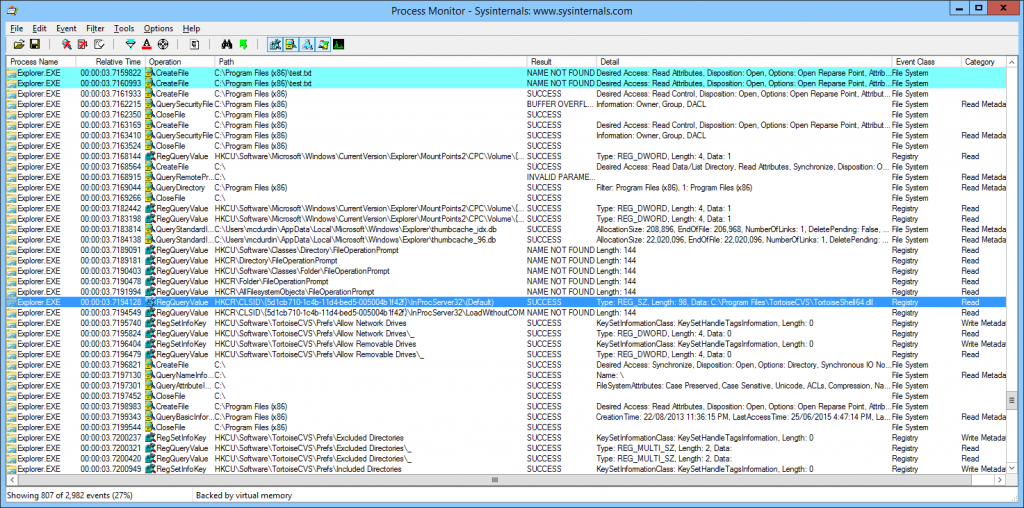Select RegSetInfoKey Allow Removable Drives row
The image size is (1024, 508).
coord(507,344)
